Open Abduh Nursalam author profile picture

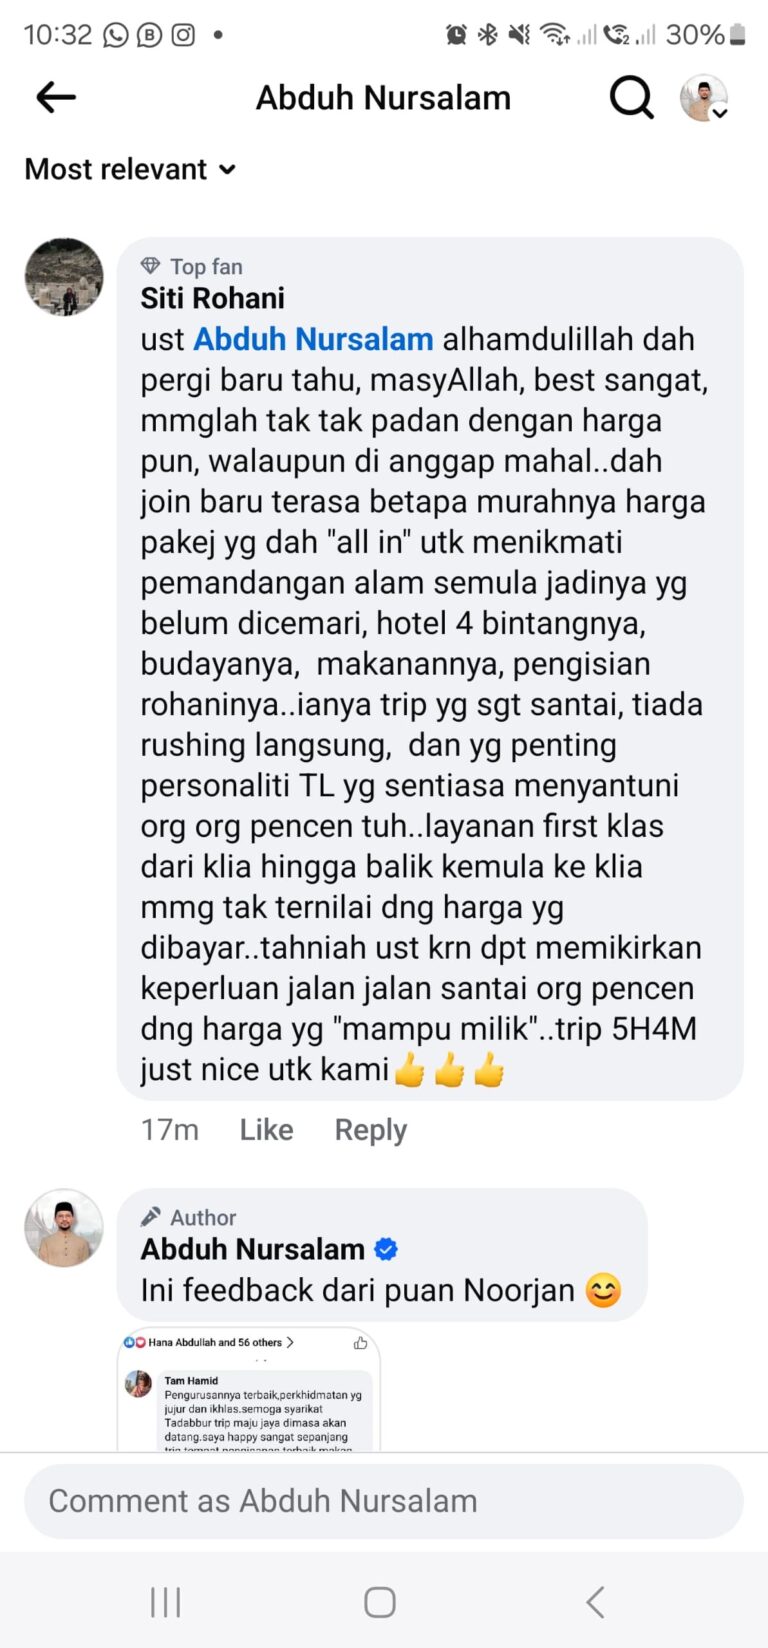(64, 1228)
